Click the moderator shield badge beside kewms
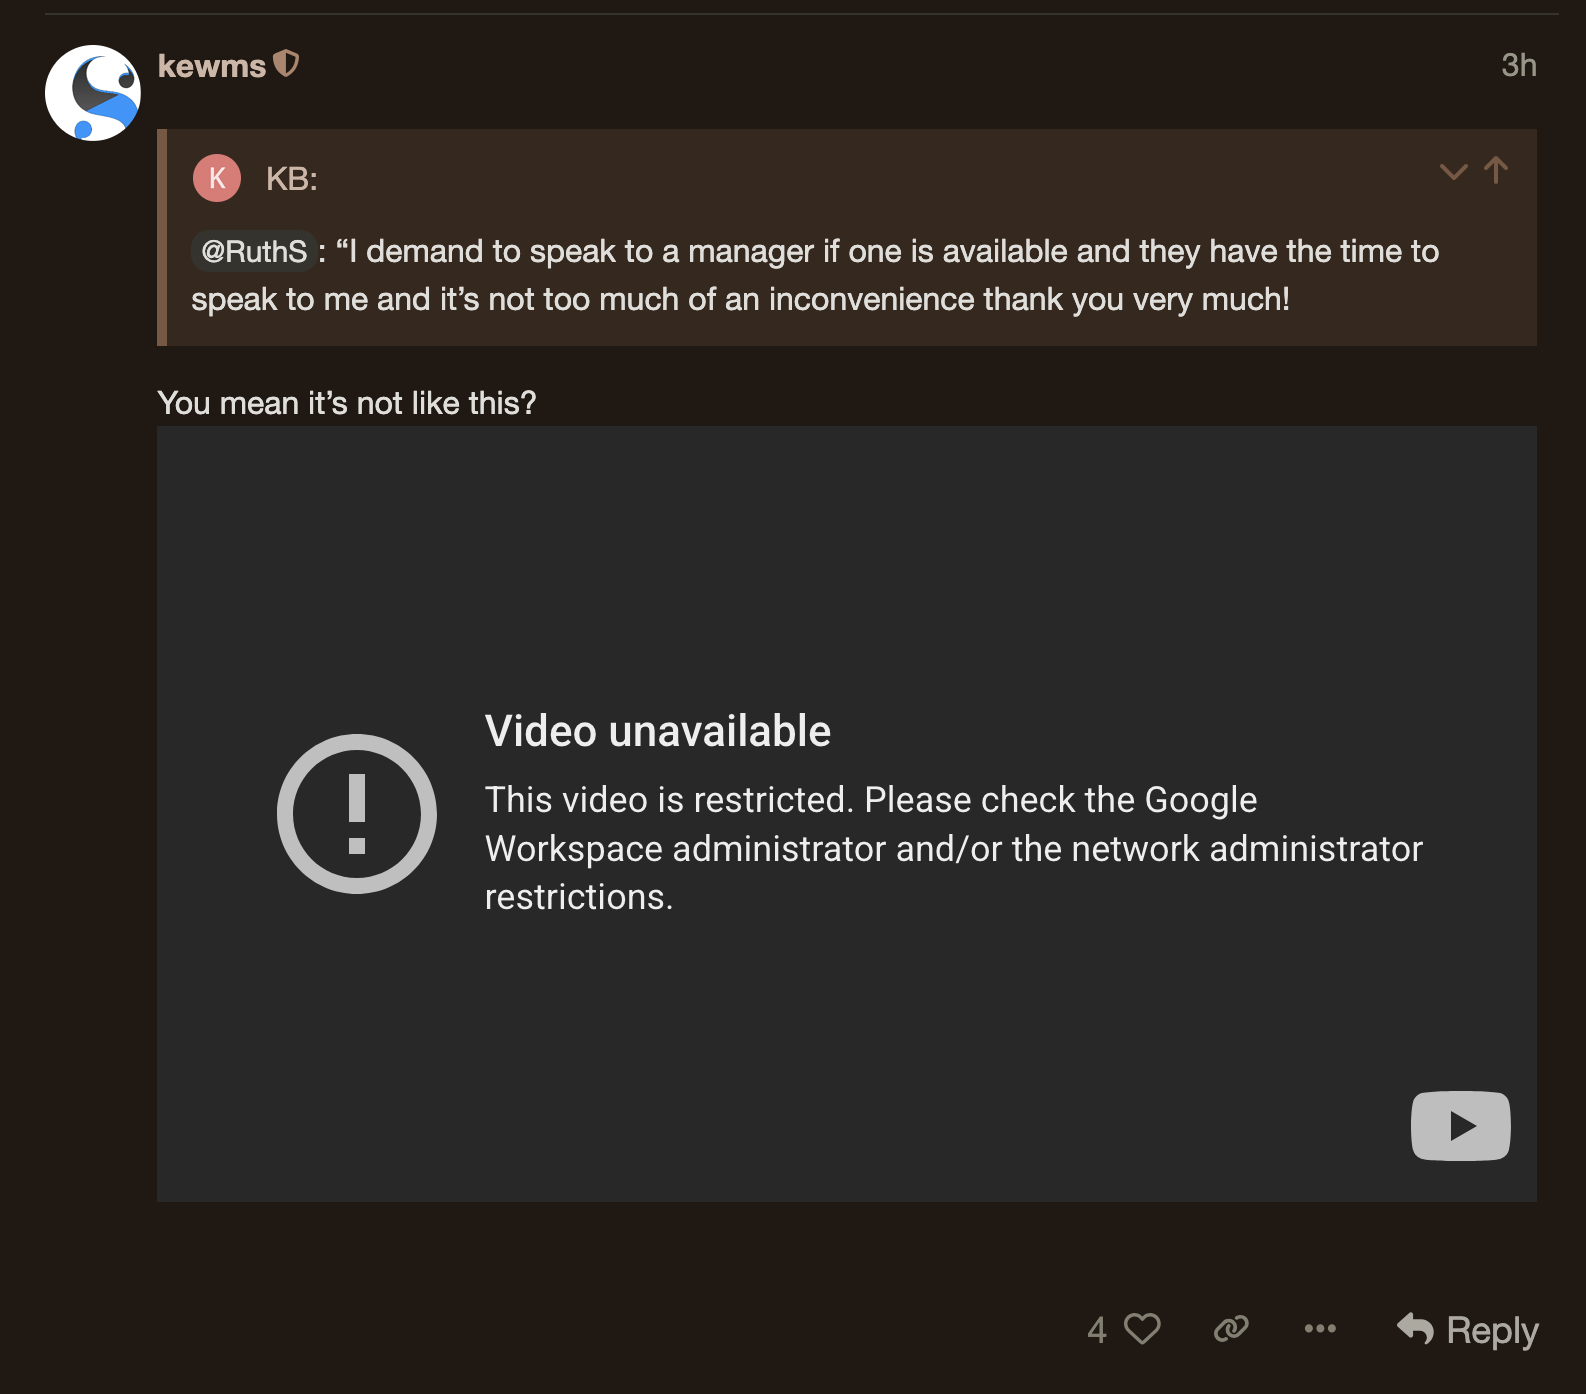 click(x=286, y=64)
